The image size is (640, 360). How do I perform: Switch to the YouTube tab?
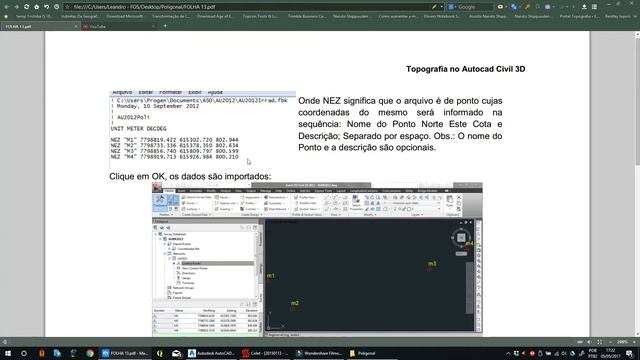click(119, 27)
